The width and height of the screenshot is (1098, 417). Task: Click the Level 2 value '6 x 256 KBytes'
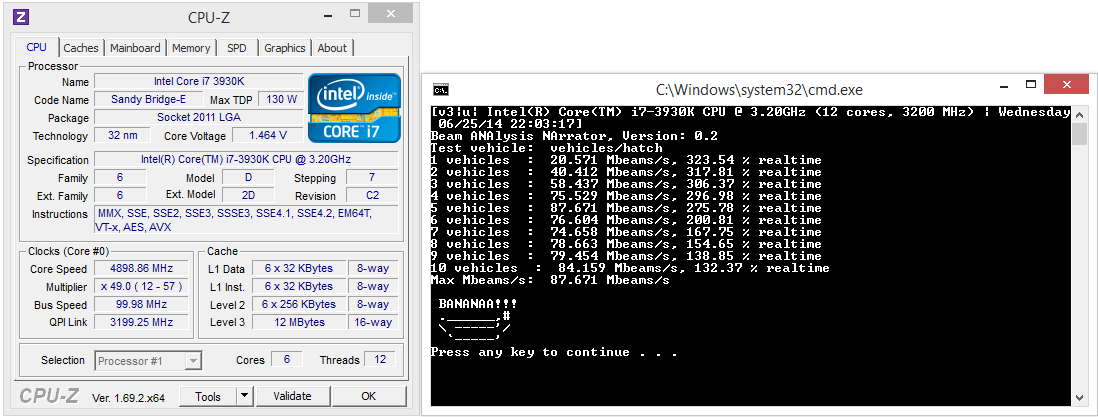tap(299, 305)
